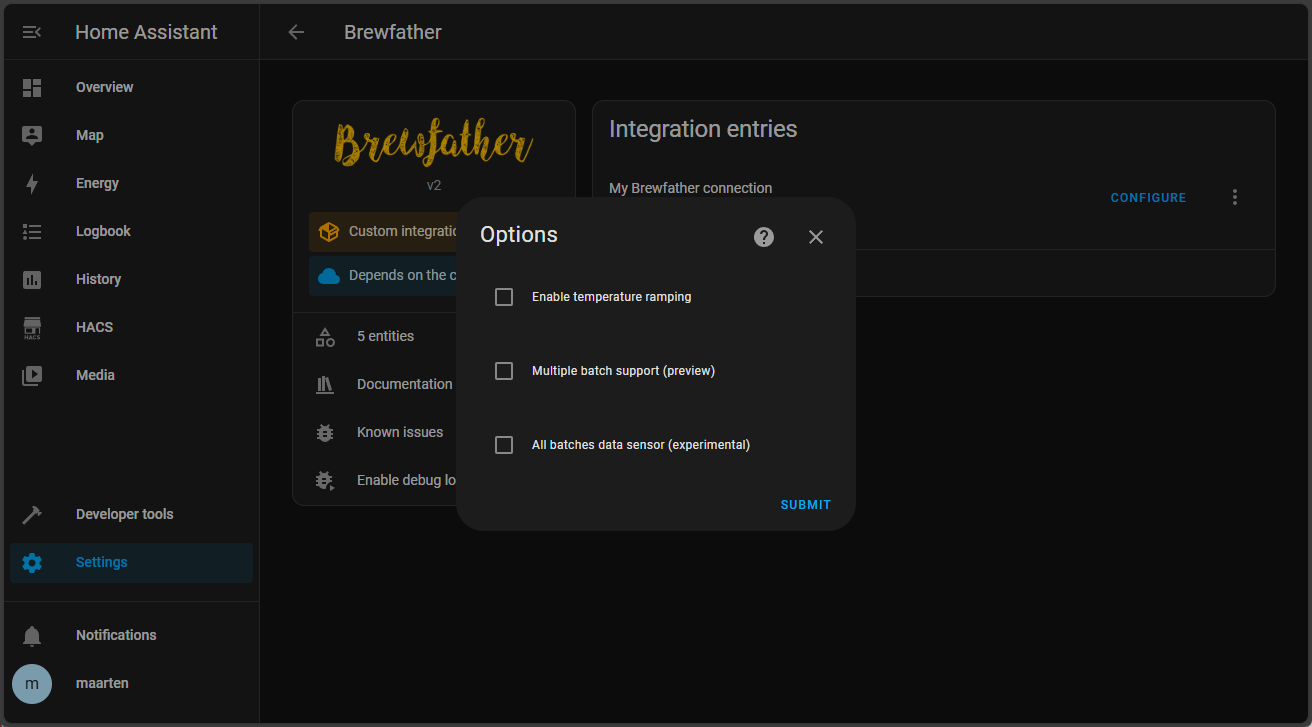Click the History chart icon

32,279
